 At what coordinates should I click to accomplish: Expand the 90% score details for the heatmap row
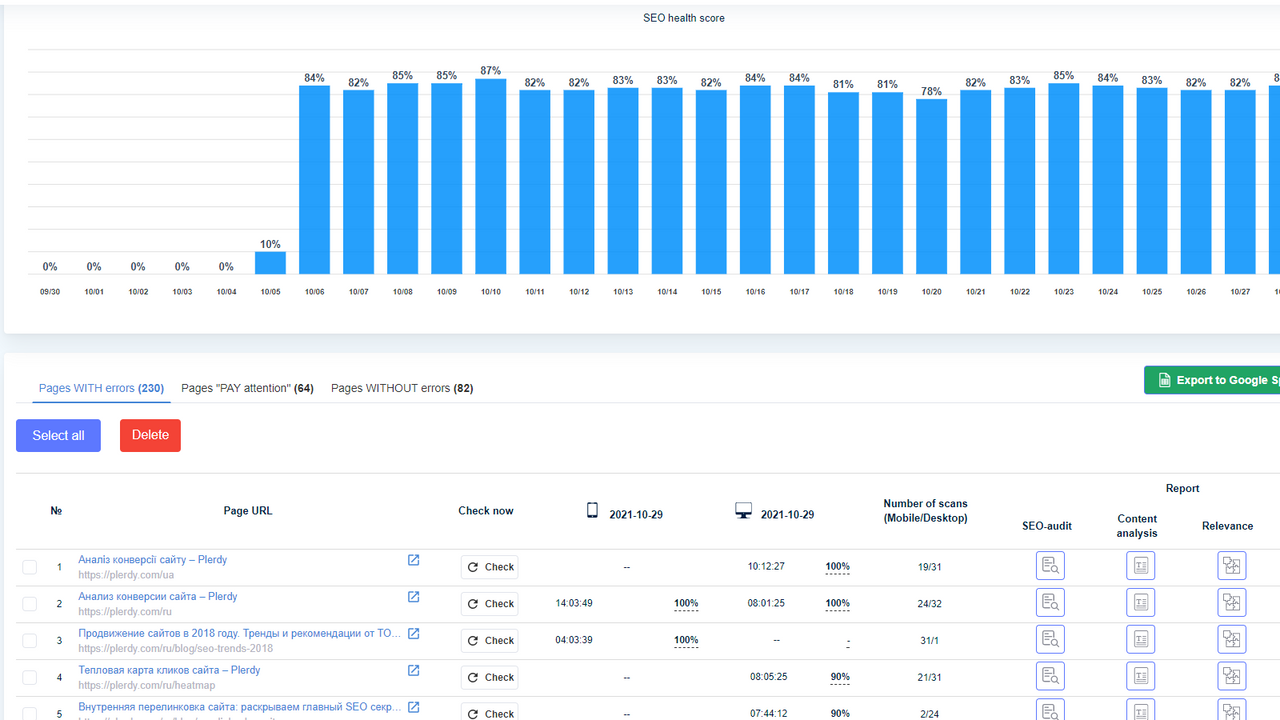(x=839, y=677)
